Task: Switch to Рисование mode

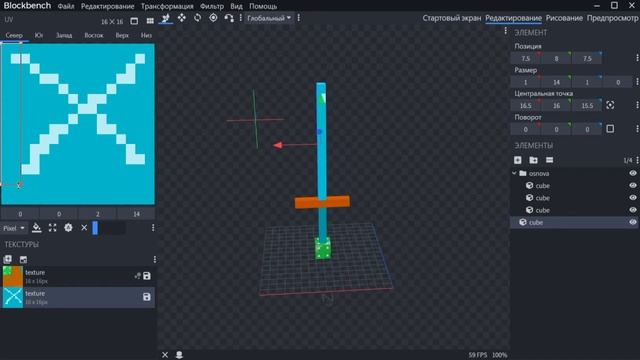Action: tap(564, 18)
